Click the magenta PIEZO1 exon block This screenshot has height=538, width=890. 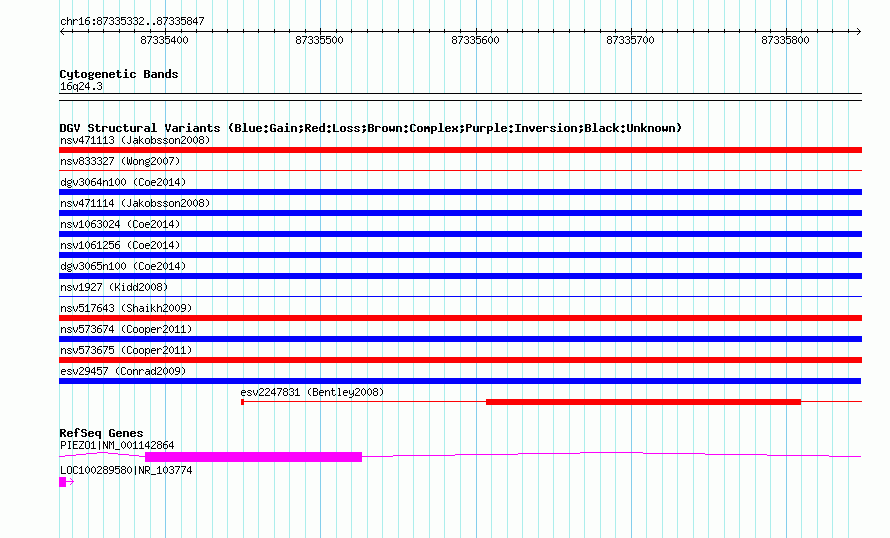(254, 457)
